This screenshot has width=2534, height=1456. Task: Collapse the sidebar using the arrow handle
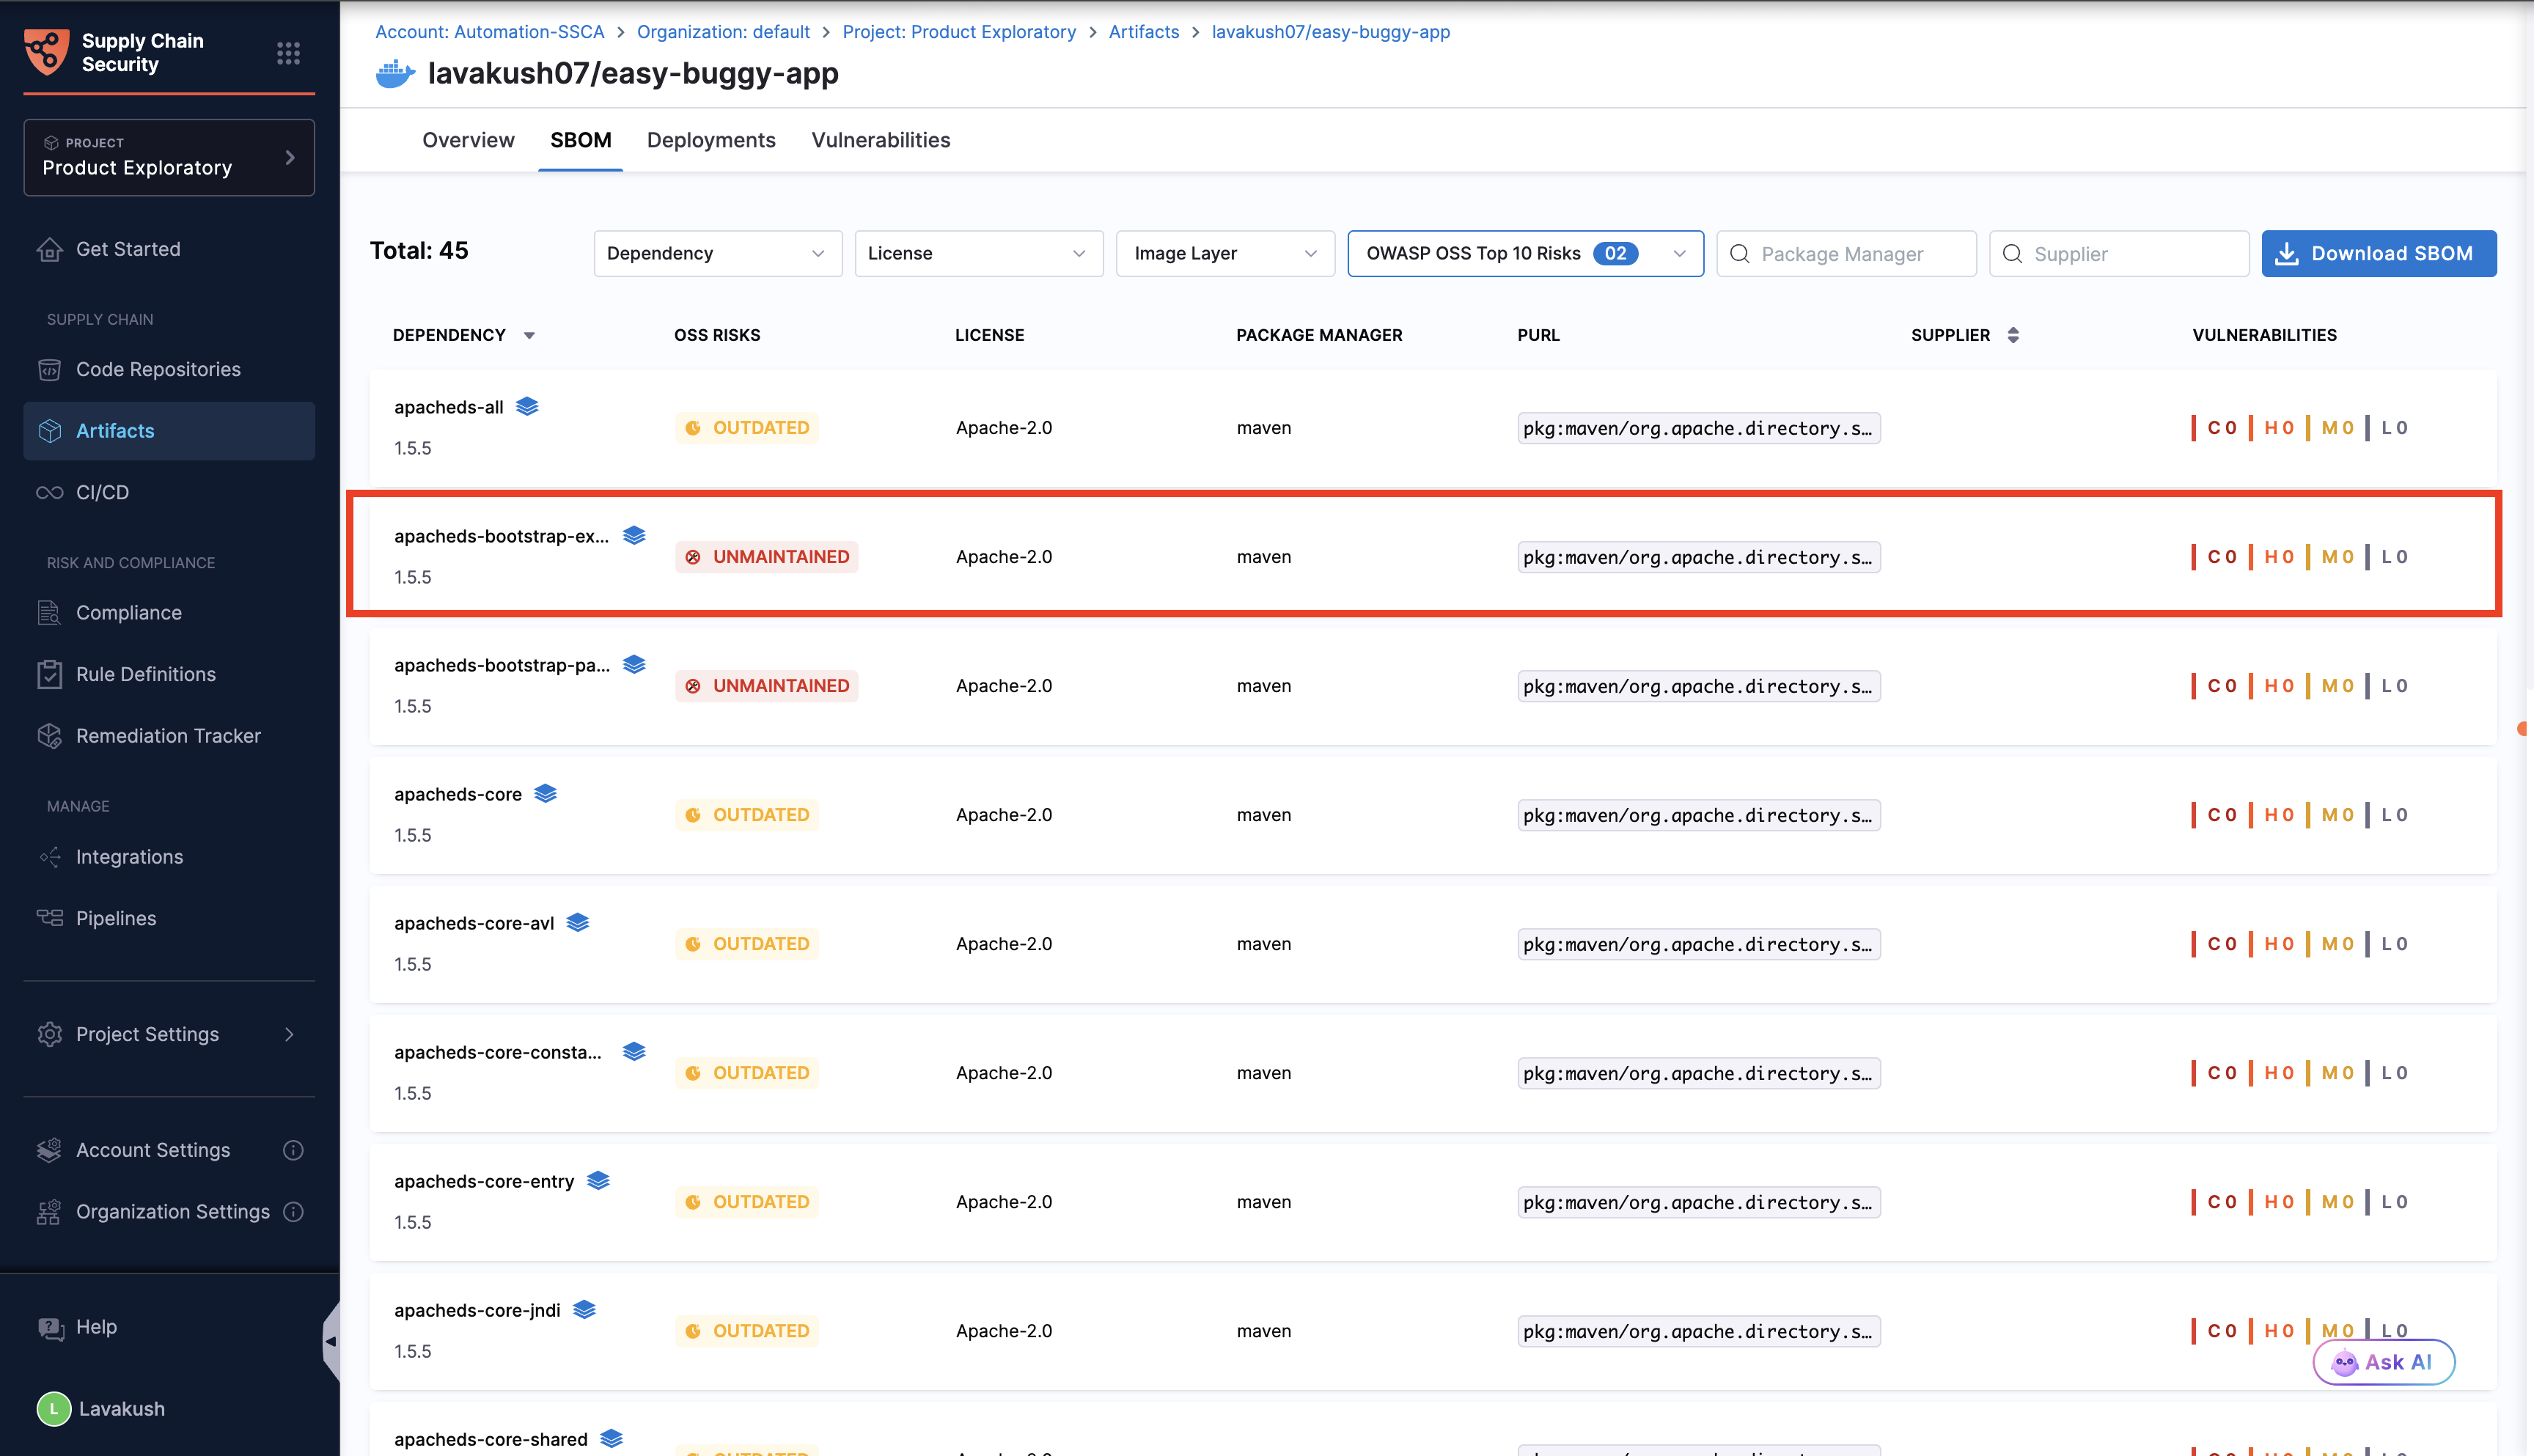(x=331, y=1341)
